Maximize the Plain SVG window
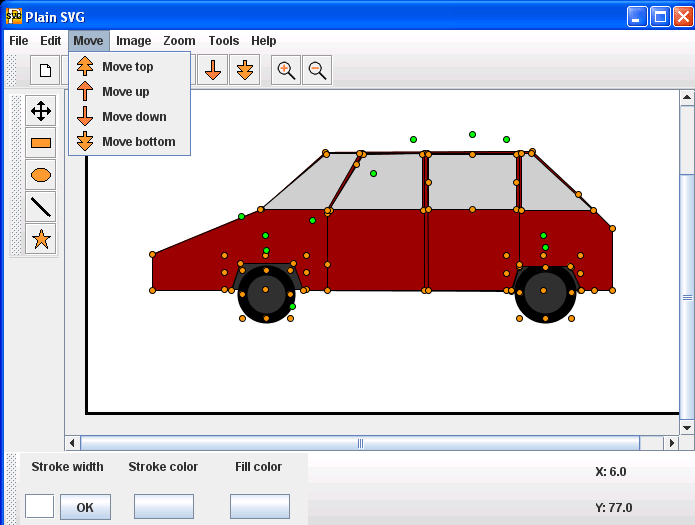 point(660,17)
